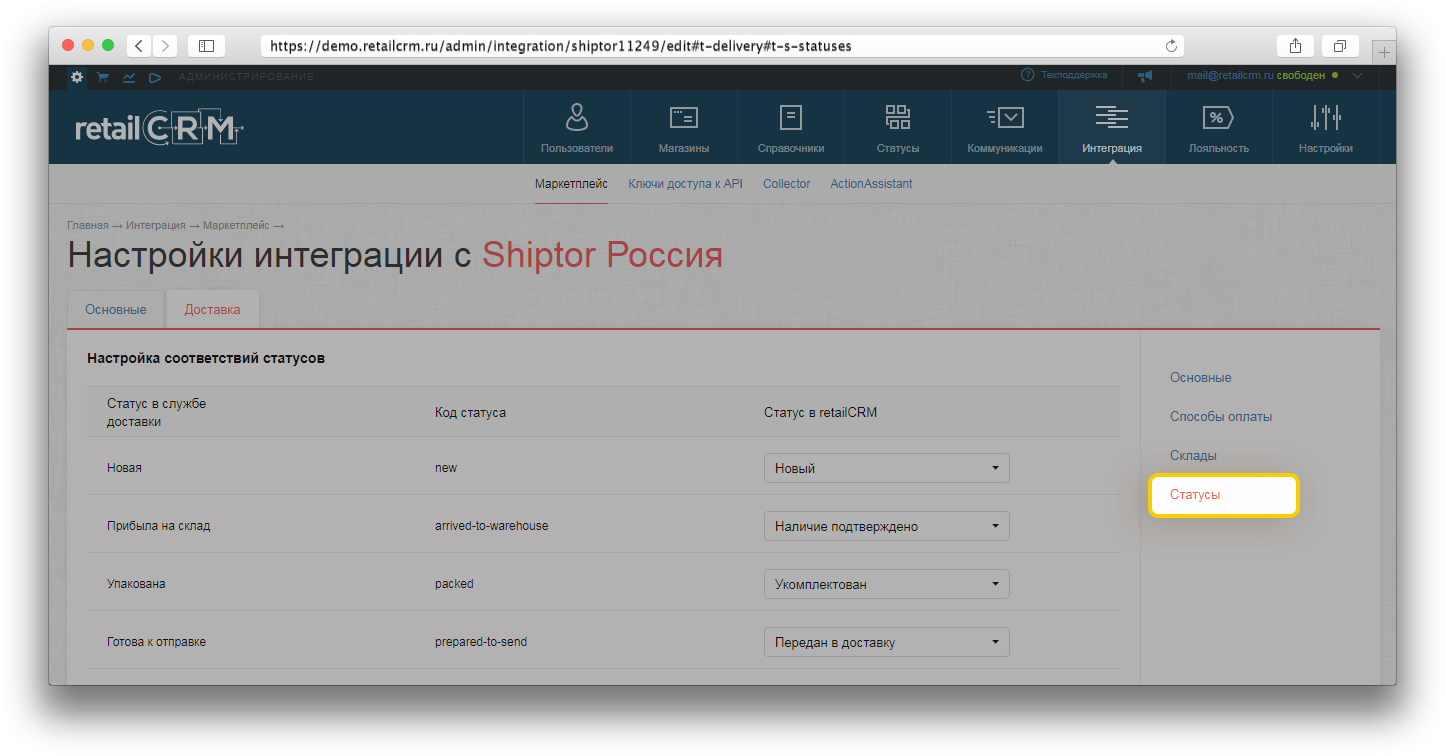Open the Collector submenu item
Screen dimensions: 1445x756
click(x=786, y=184)
